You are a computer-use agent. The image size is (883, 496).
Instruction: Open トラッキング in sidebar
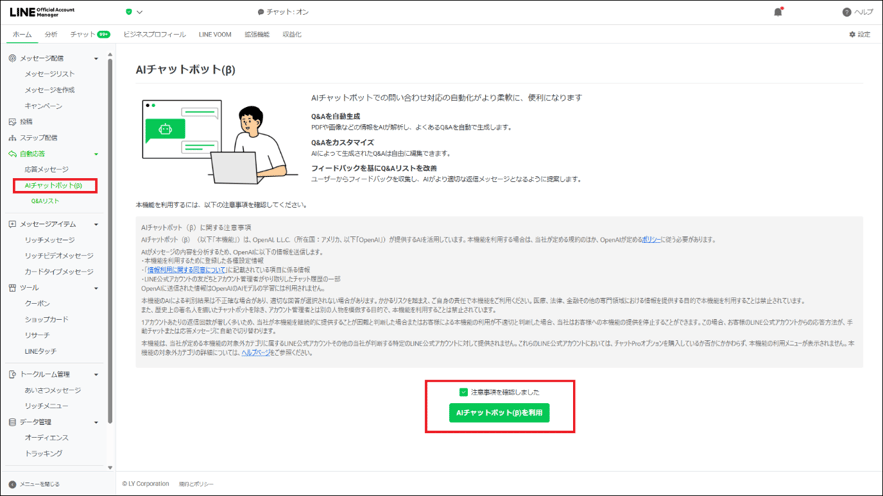[x=43, y=453]
